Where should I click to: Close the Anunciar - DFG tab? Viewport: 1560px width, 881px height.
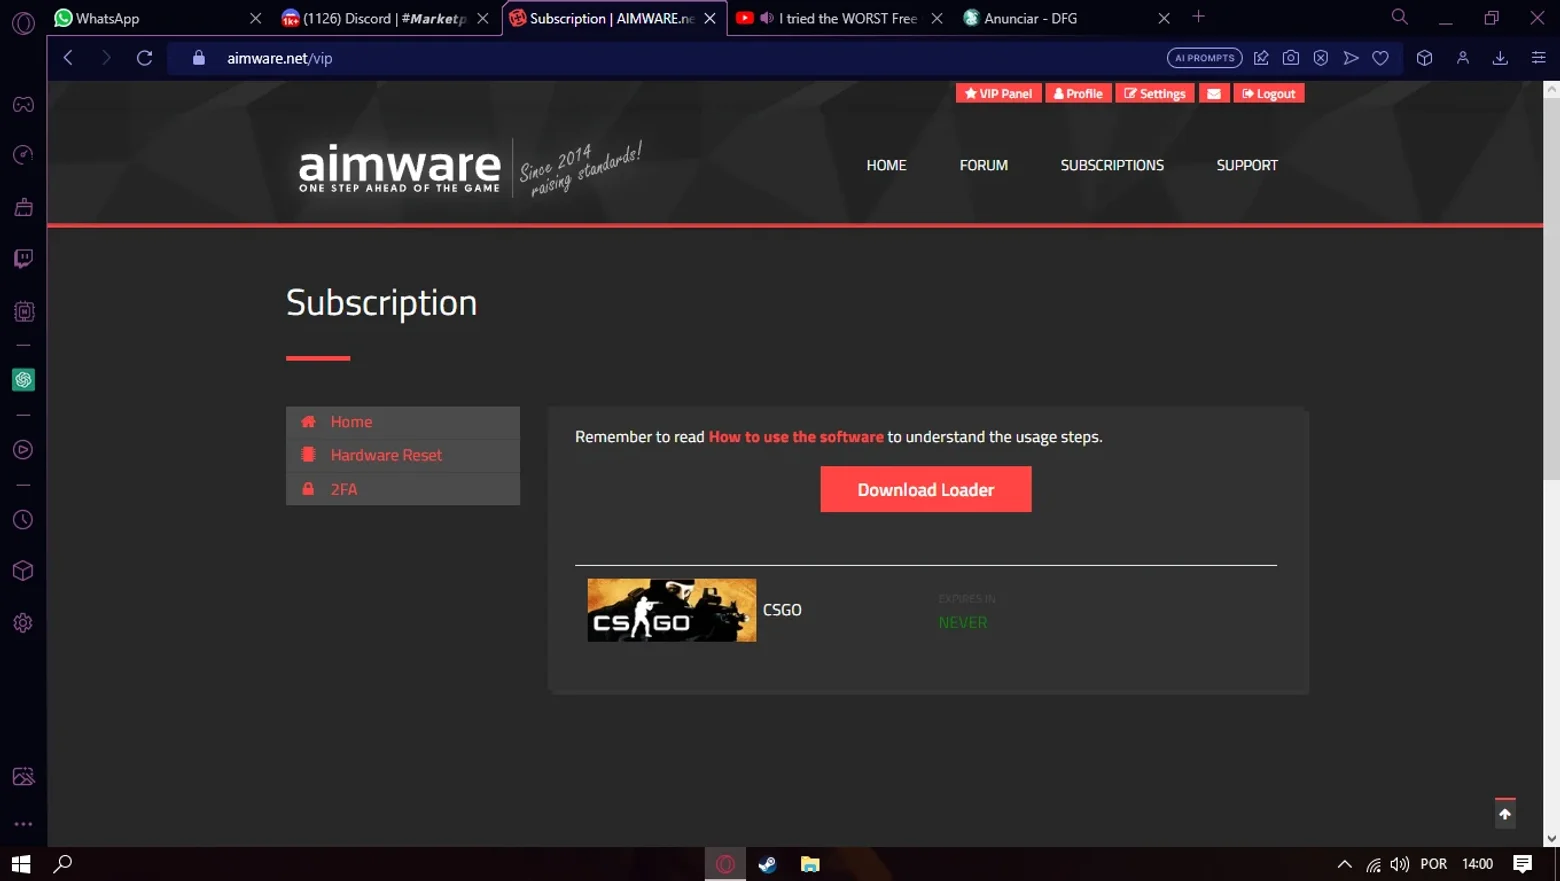tap(1163, 18)
